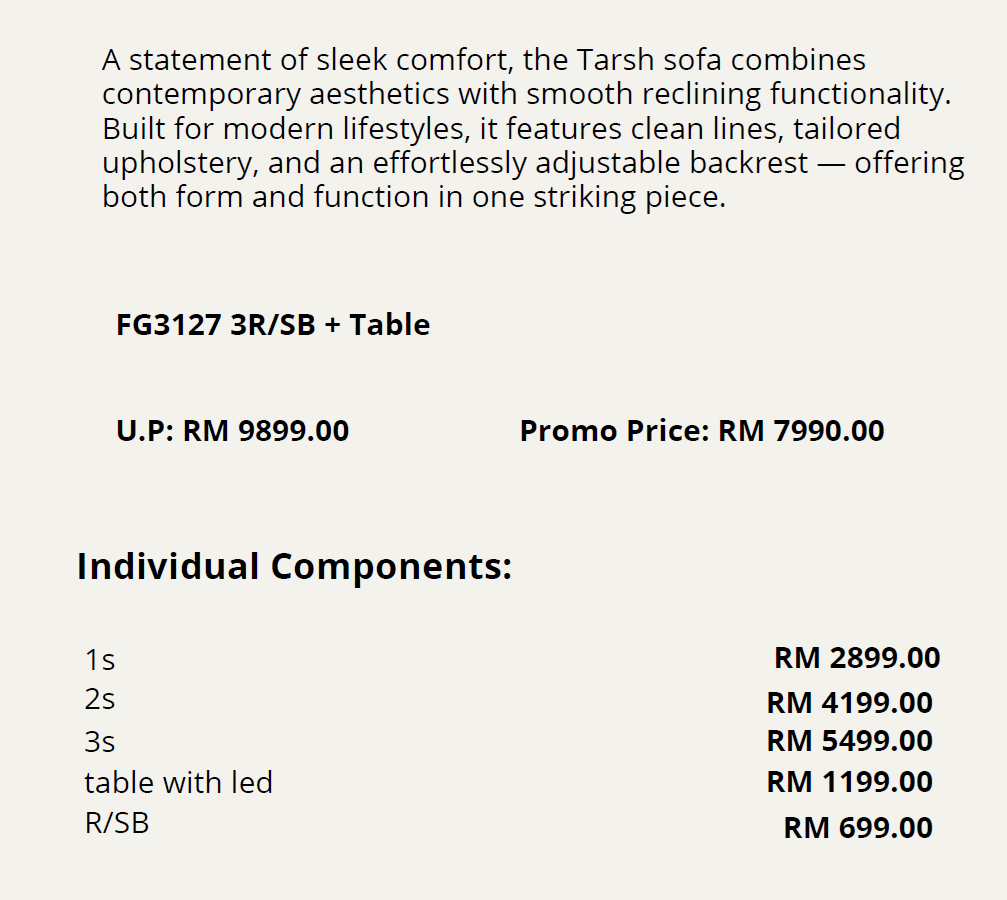Click the U.P: RM 9899.00 price
The width and height of the screenshot is (1007, 900).
pos(233,431)
